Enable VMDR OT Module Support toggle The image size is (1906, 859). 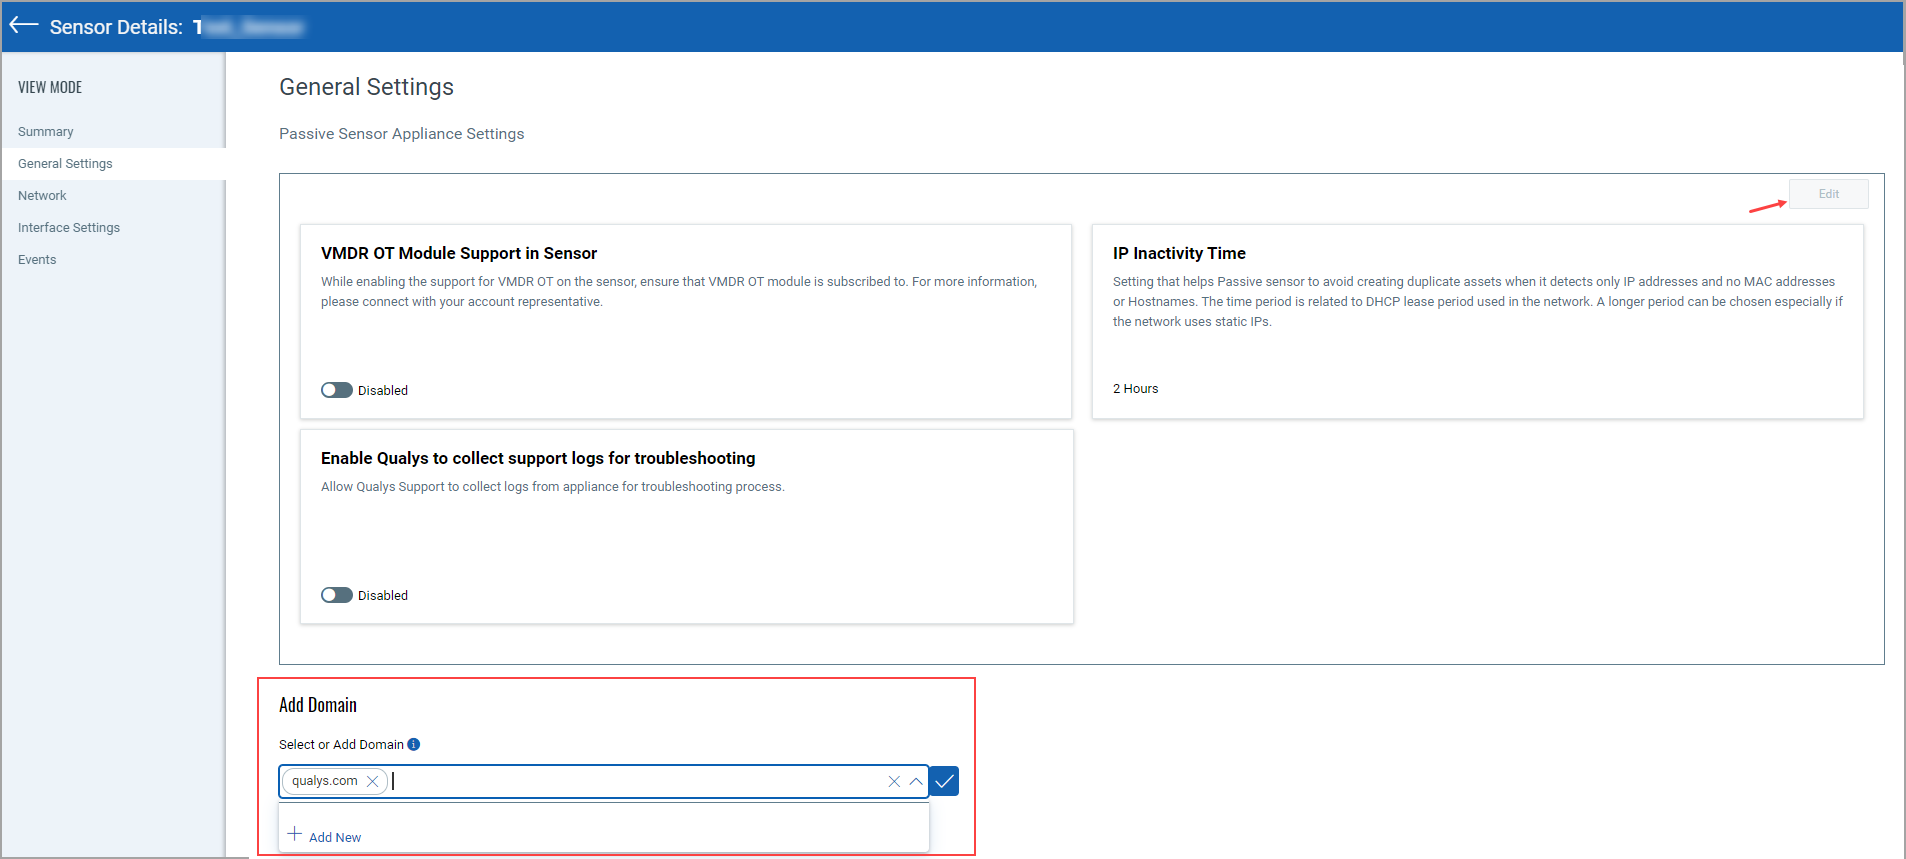pos(337,390)
